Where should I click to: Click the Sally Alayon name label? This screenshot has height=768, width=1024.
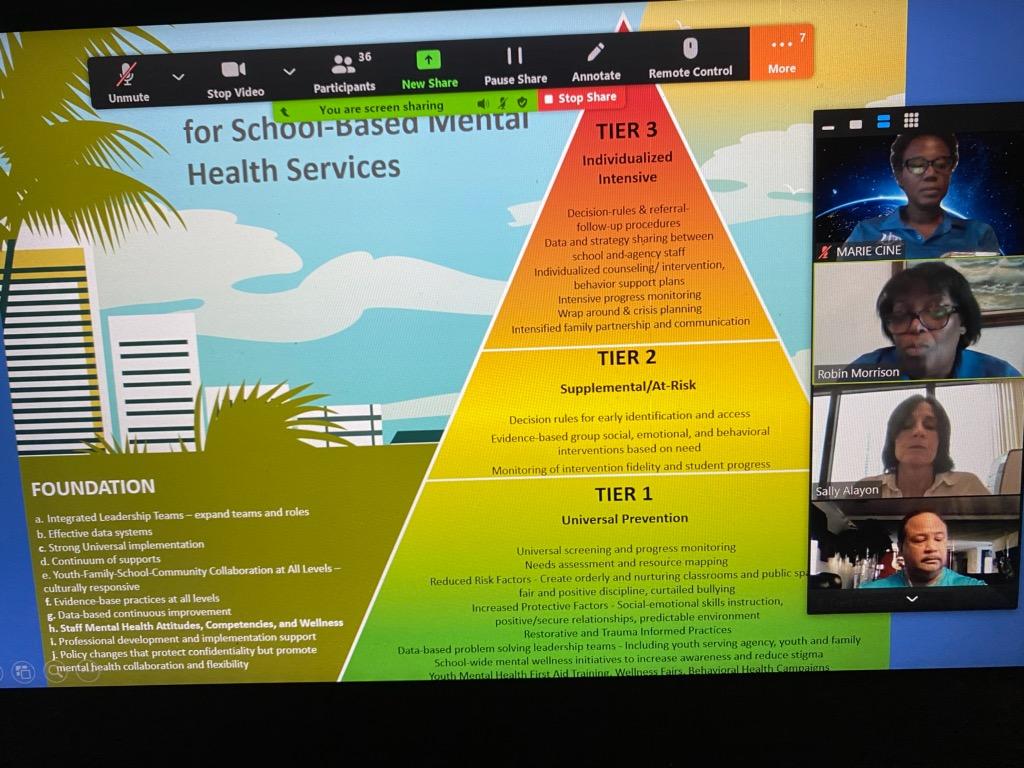tap(847, 490)
